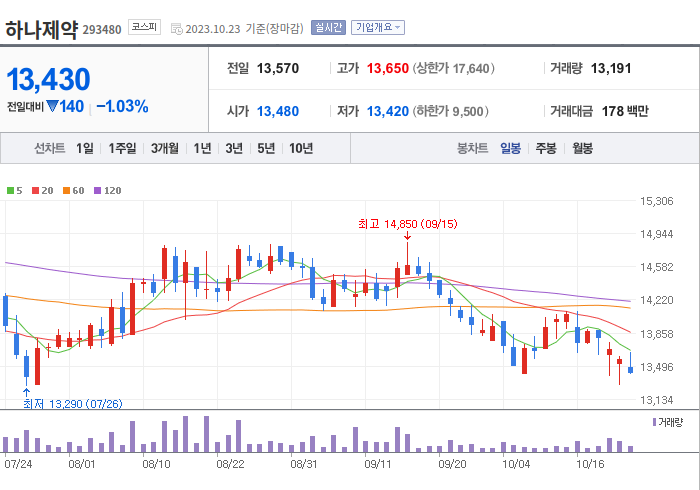This screenshot has height=490, width=700.
Task: Switch to 일봉 candlestick chart
Action: pos(510,148)
